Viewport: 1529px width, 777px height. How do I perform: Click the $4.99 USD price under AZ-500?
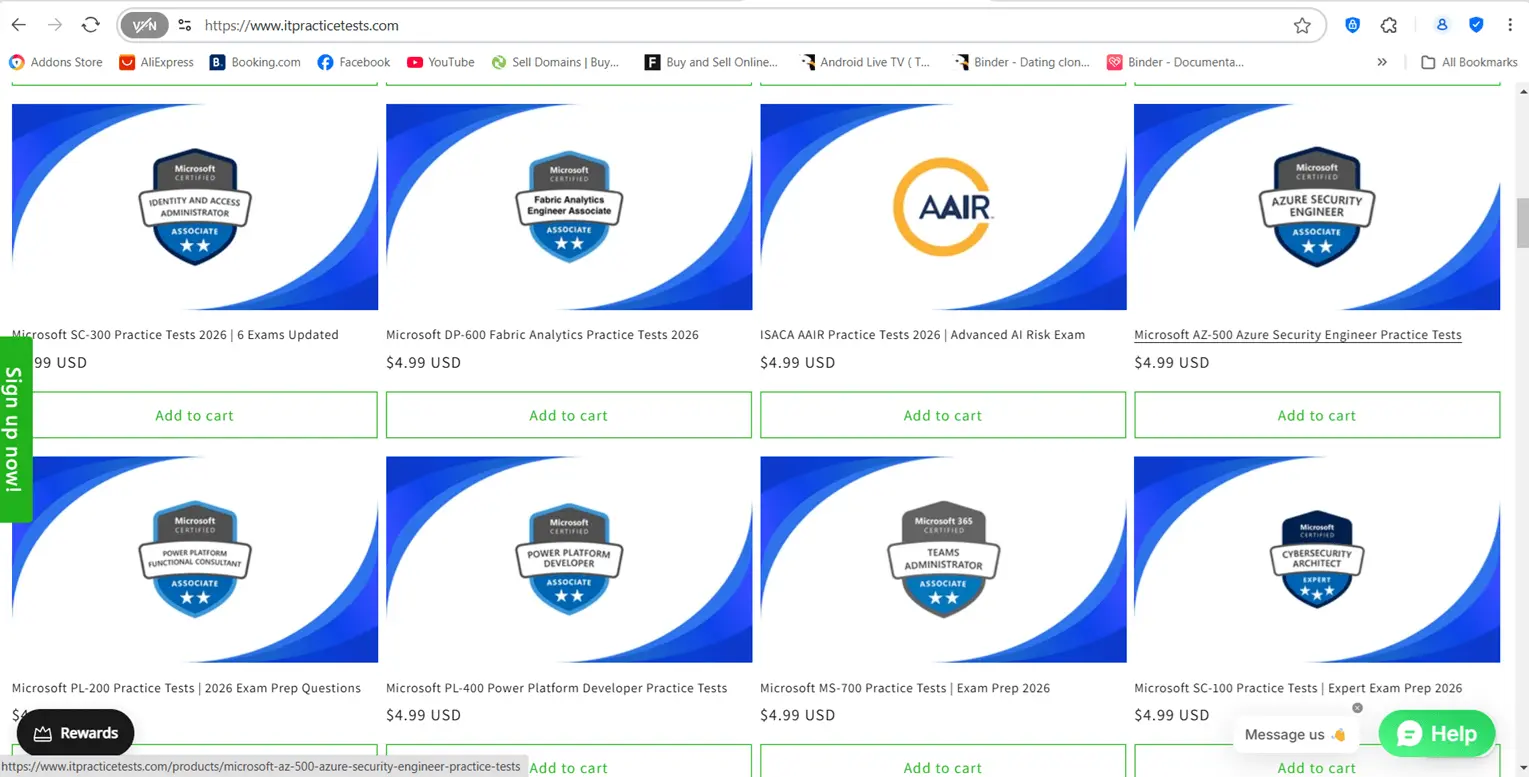pos(1171,362)
